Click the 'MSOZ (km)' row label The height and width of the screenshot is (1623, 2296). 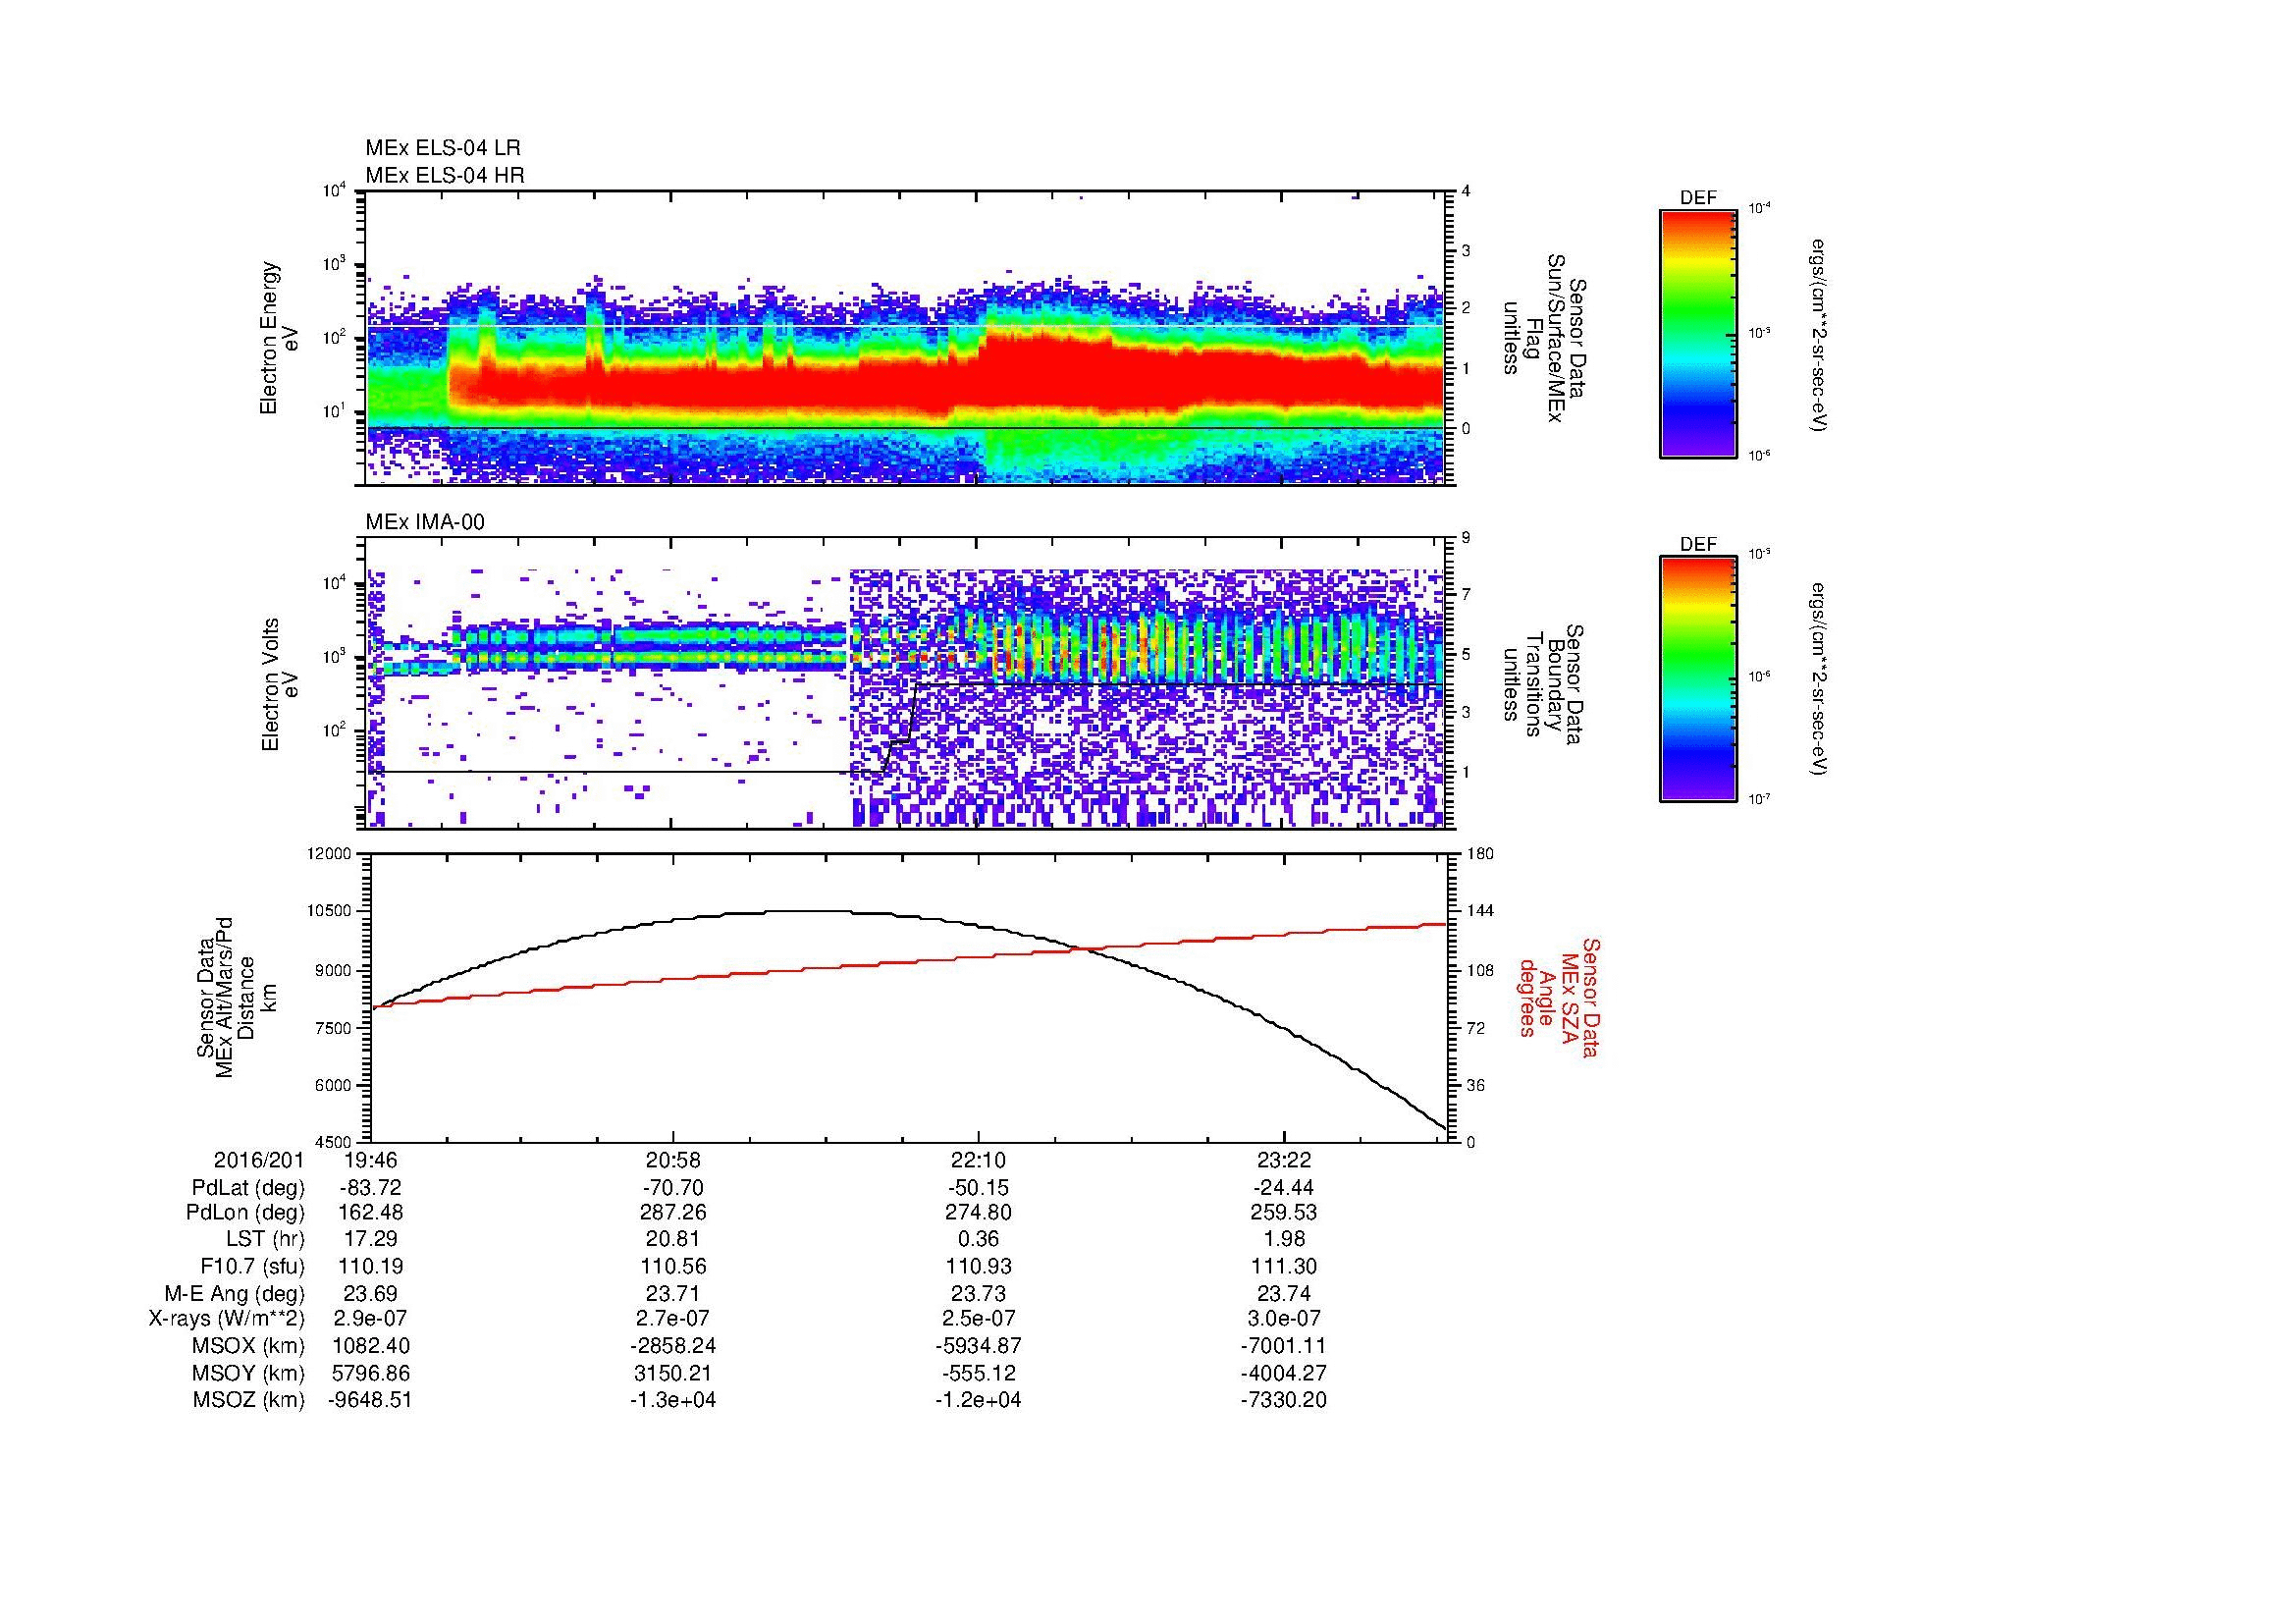click(249, 1401)
